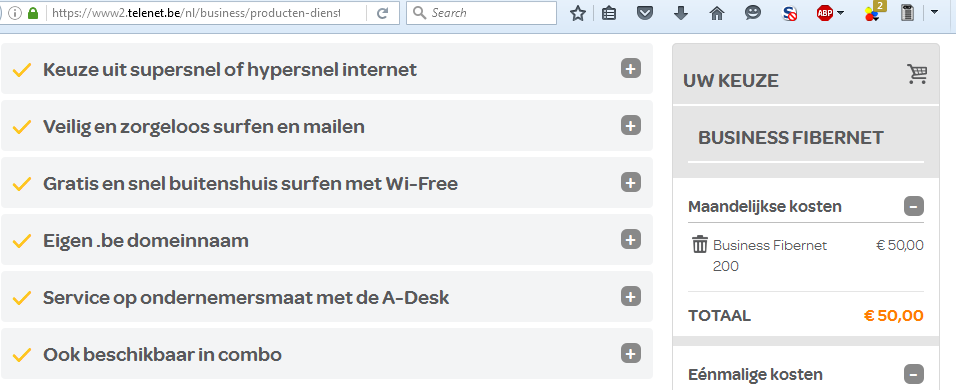This screenshot has height=390, width=956.
Task: Click the browser Search field
Action: (x=482, y=13)
